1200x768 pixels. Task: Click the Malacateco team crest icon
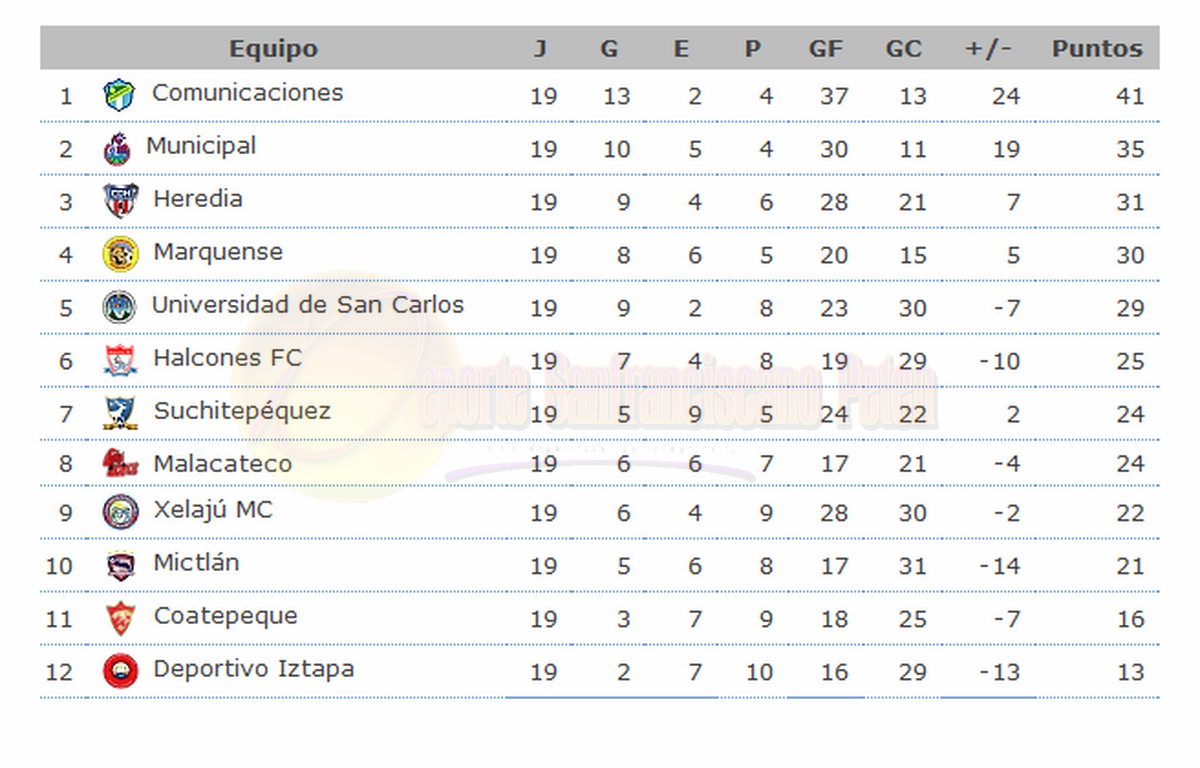(x=120, y=463)
